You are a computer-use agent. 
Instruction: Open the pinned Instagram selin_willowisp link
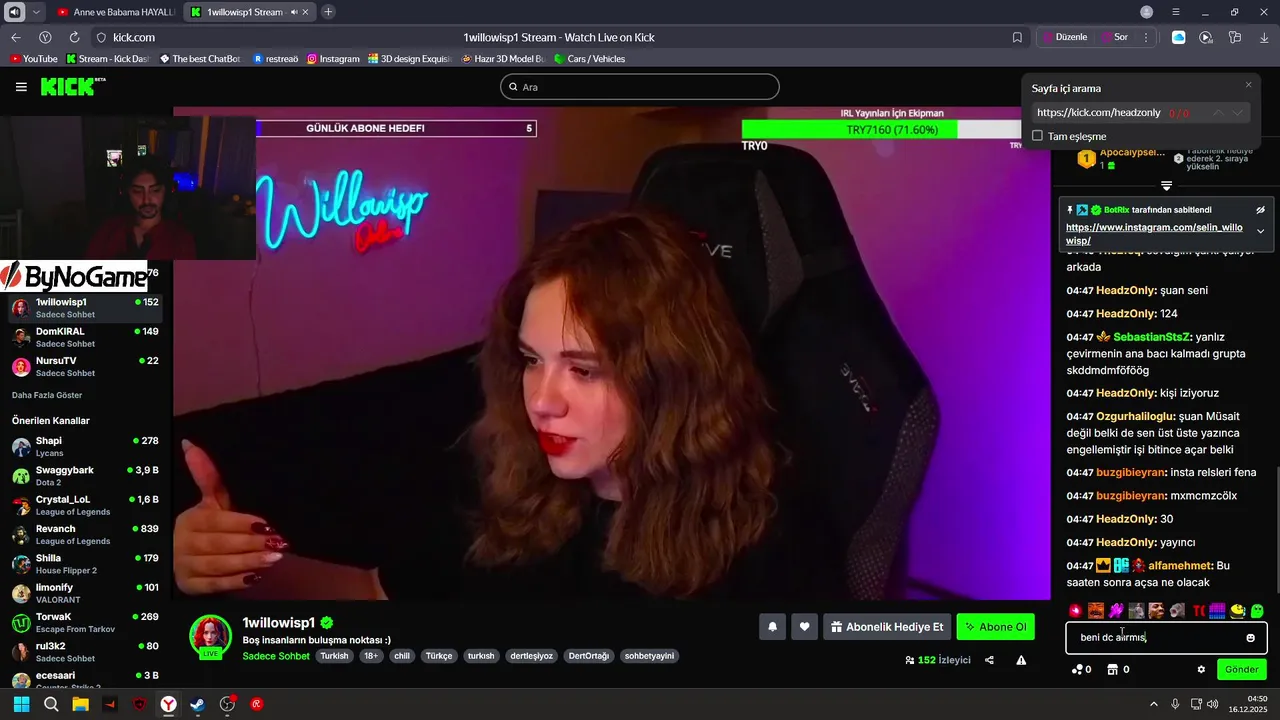pos(1152,234)
